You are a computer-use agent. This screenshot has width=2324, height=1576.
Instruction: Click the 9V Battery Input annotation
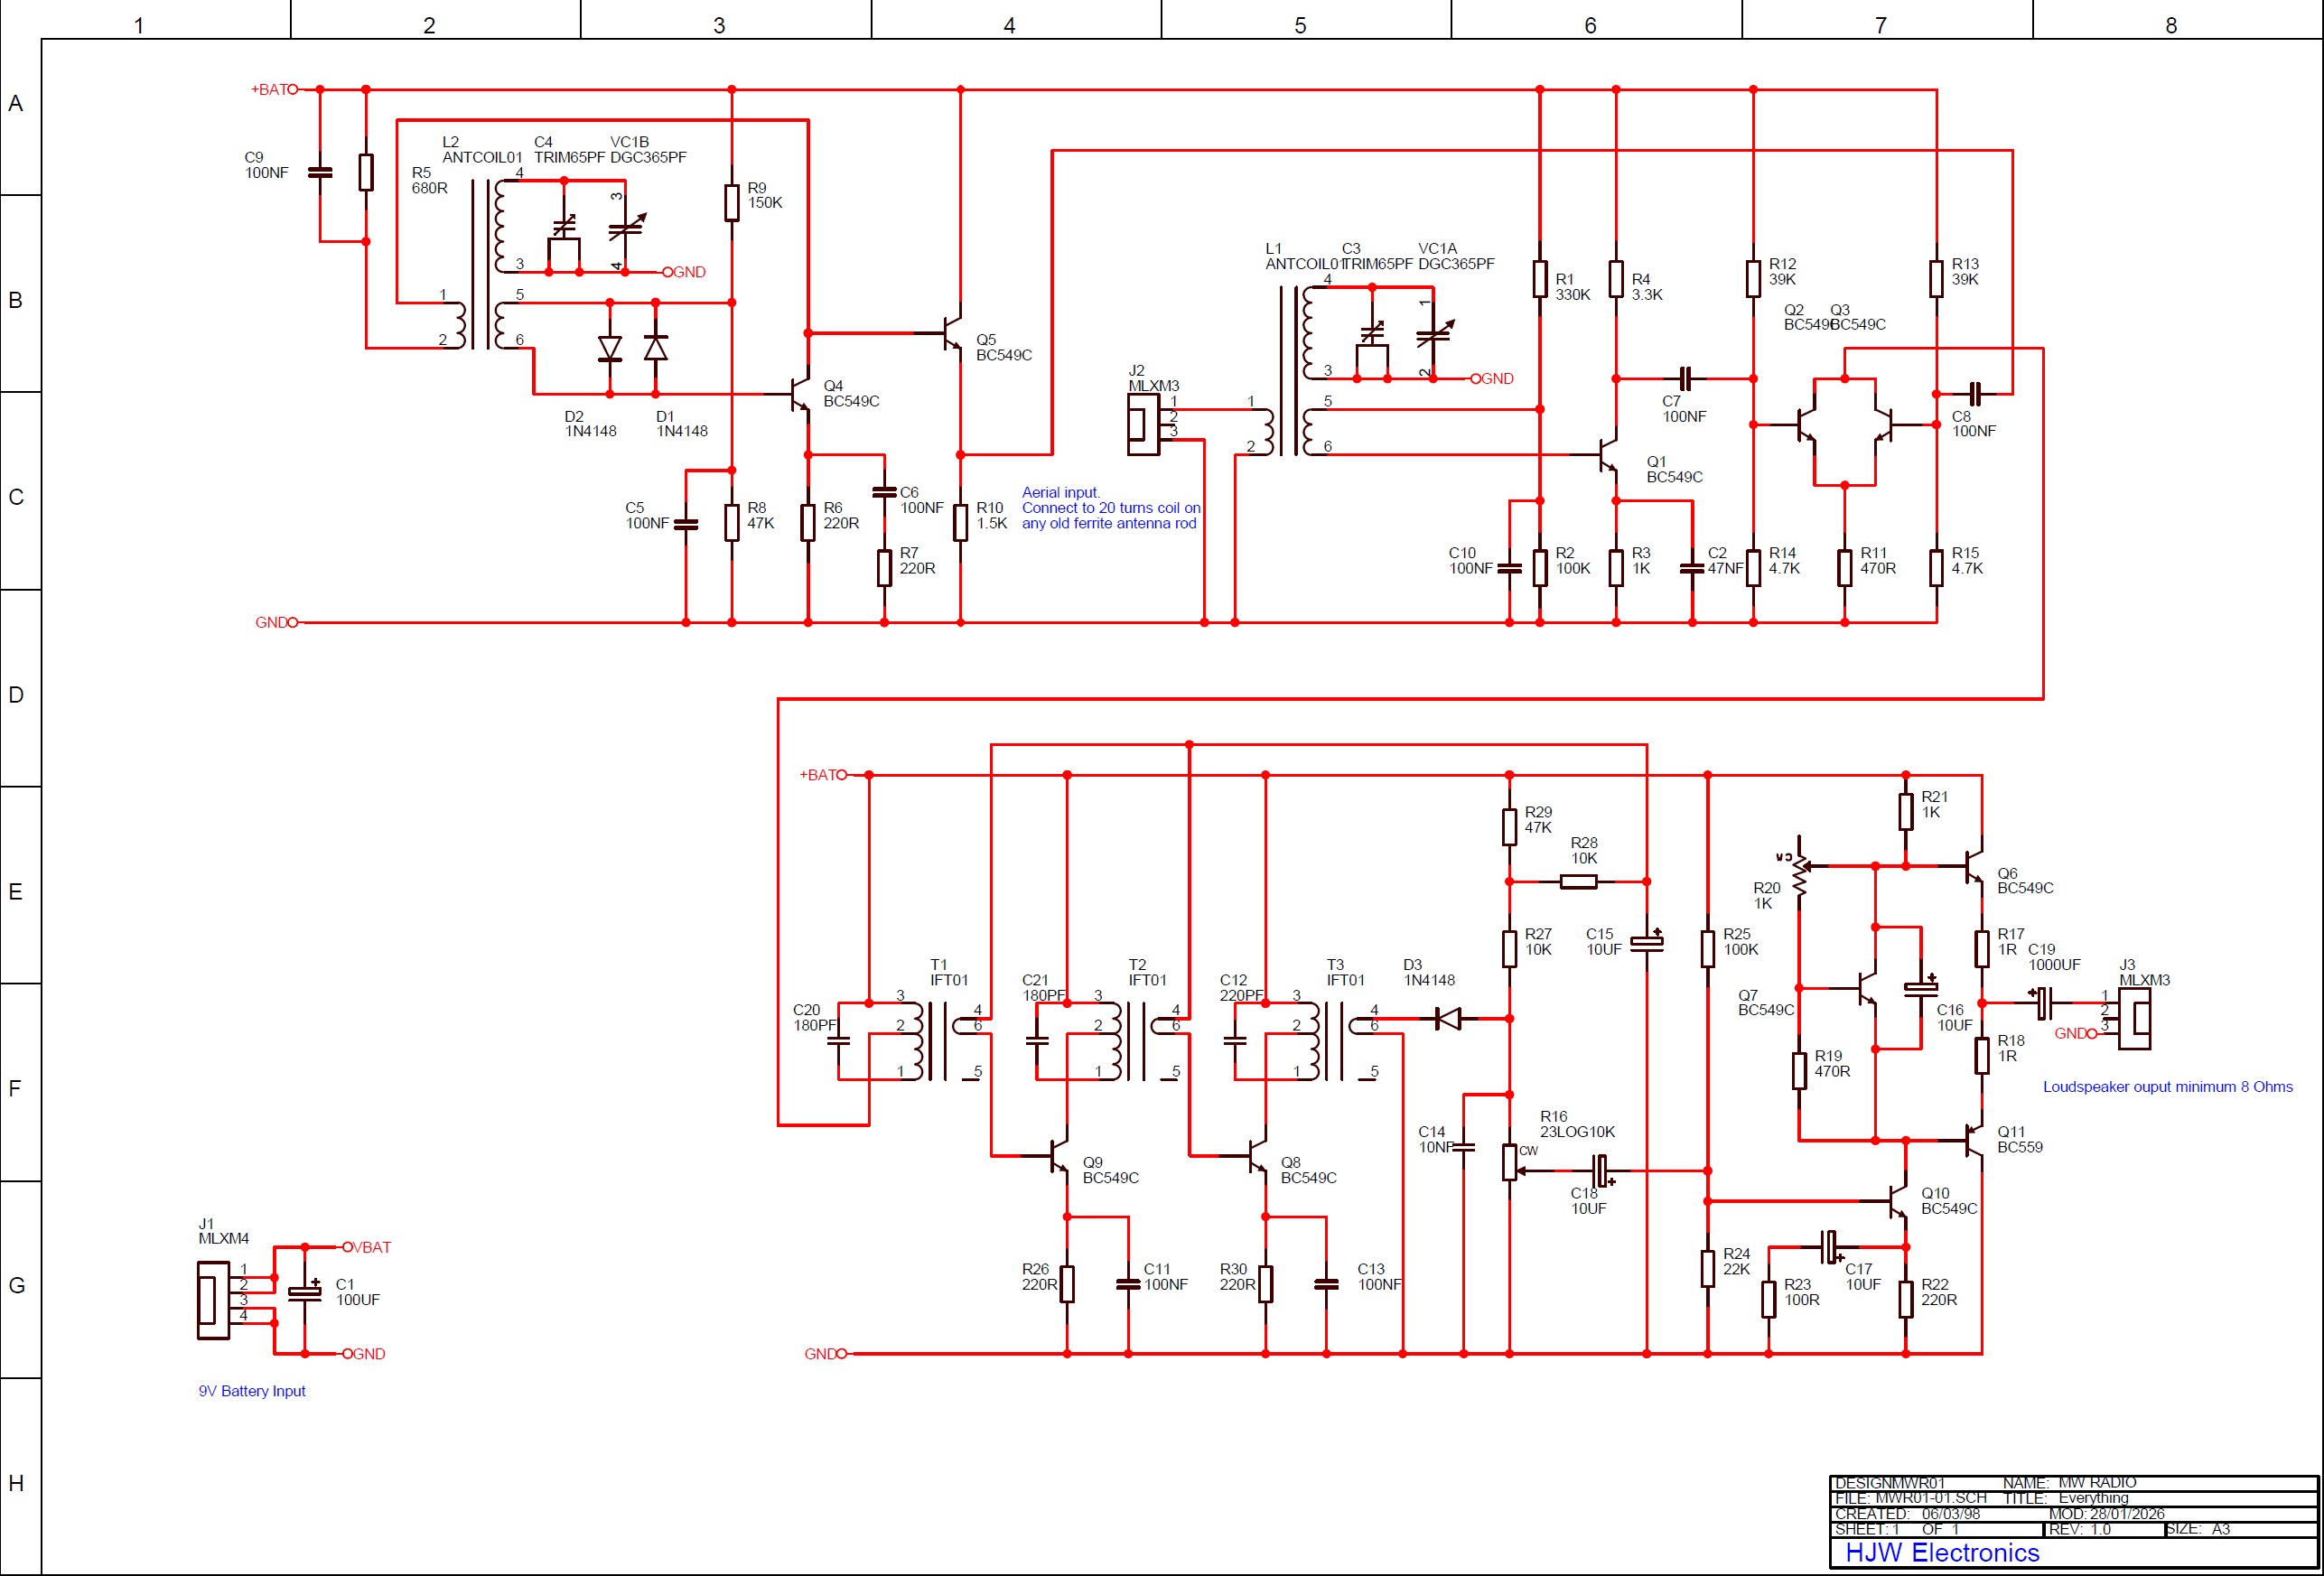click(x=254, y=1391)
